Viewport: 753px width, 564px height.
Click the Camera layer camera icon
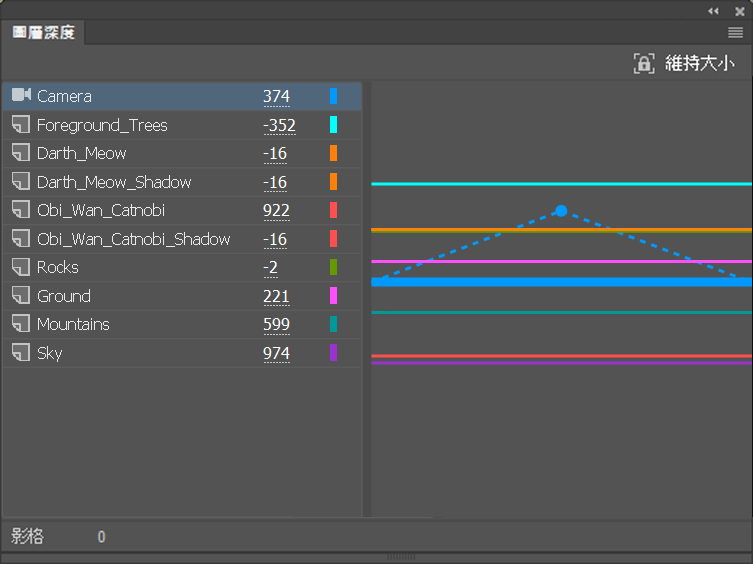pos(21,96)
